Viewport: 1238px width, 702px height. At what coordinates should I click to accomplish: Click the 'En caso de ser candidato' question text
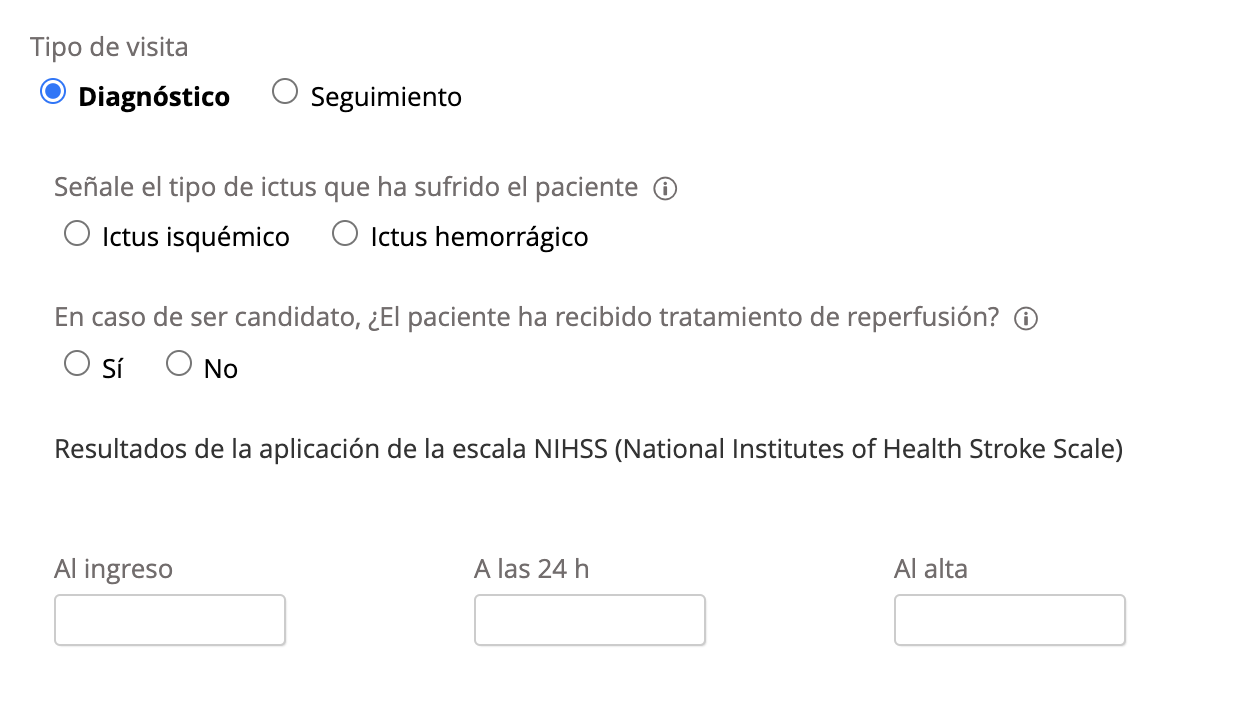pos(527,317)
